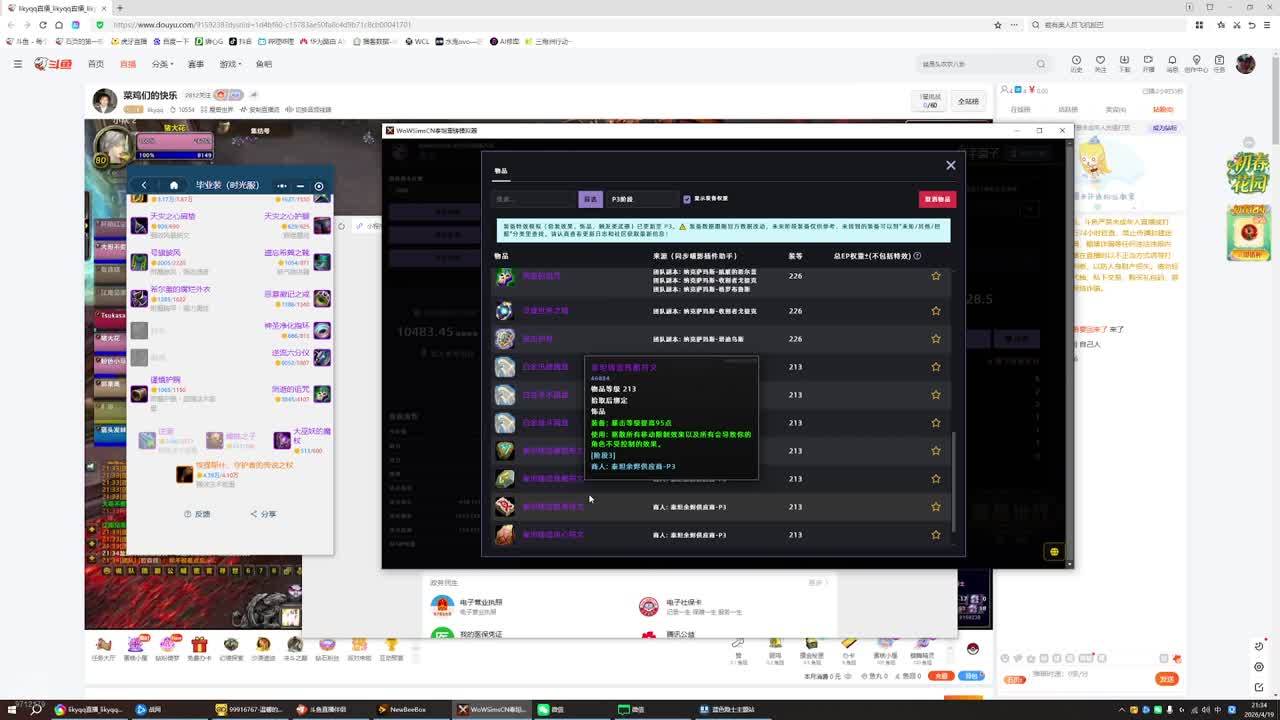
Task: Open notifications bell icon in header
Action: tap(1171, 61)
